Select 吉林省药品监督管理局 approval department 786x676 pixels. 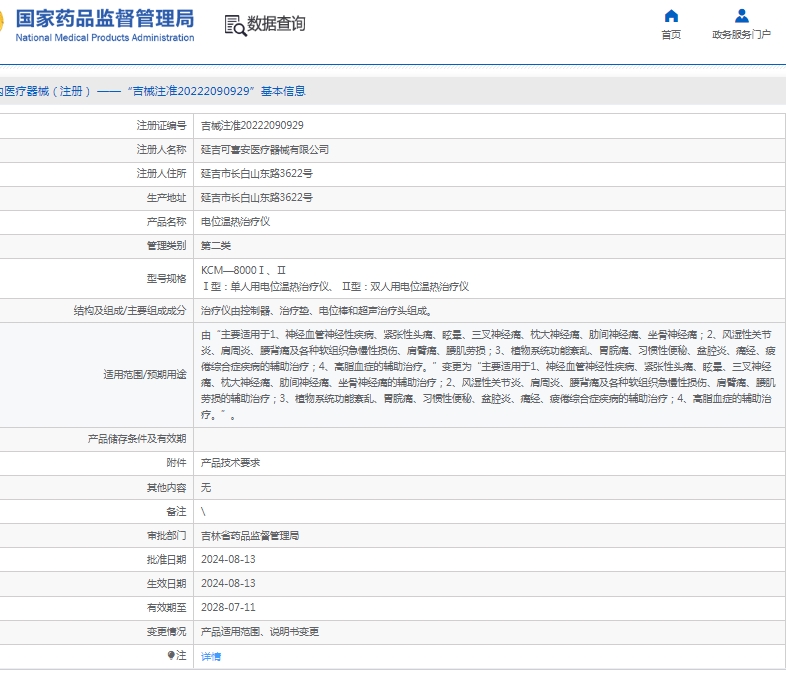pos(250,536)
